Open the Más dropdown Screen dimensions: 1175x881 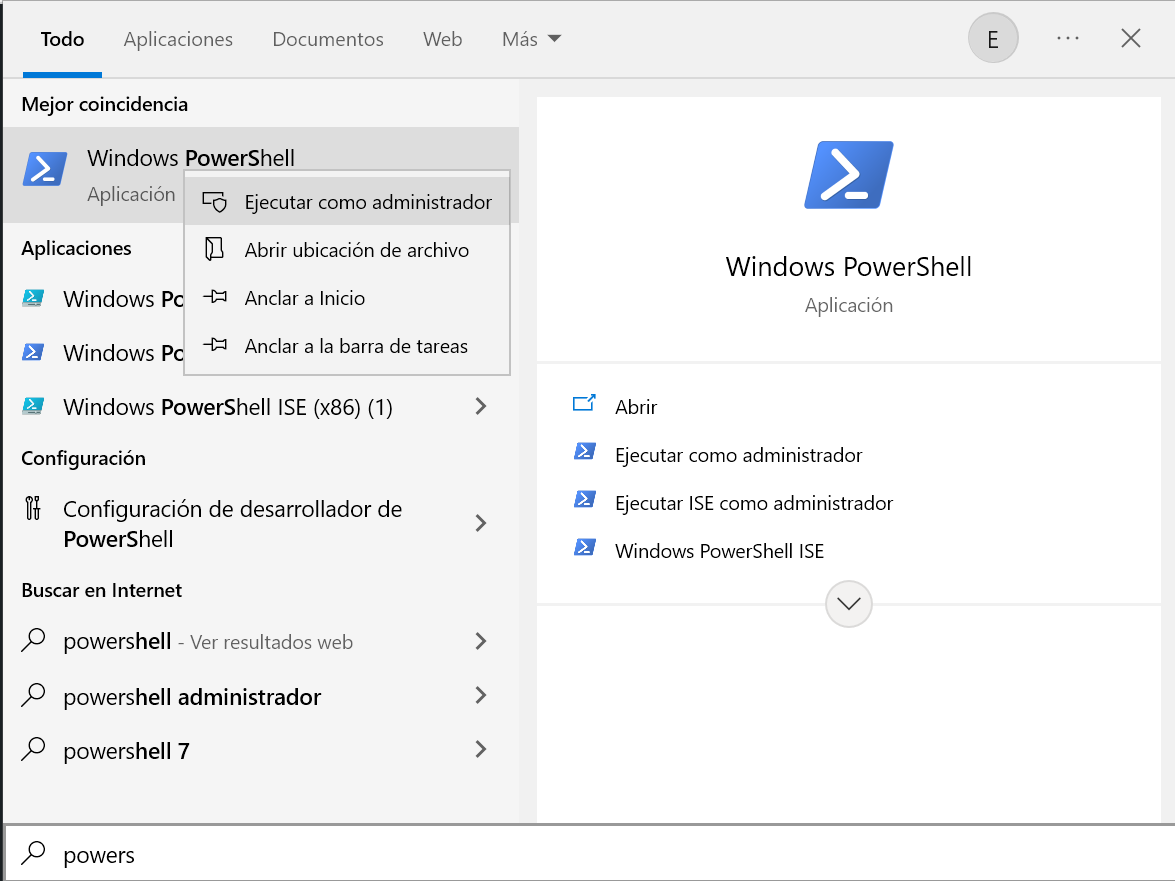pos(531,39)
